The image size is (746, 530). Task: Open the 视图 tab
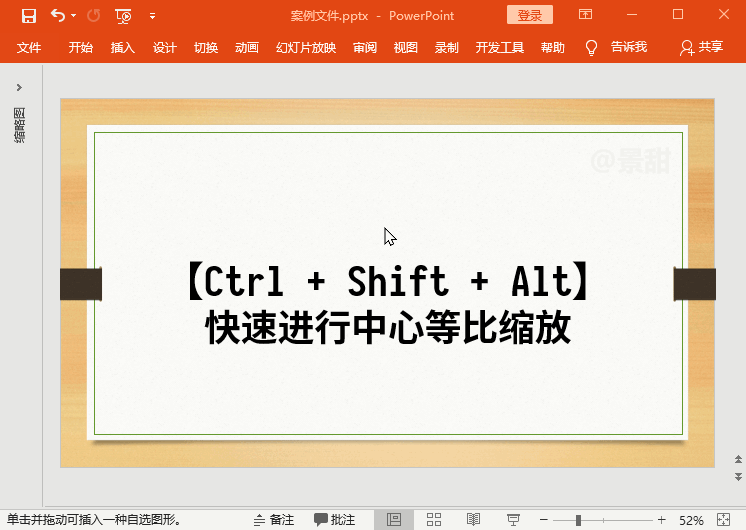click(x=406, y=48)
